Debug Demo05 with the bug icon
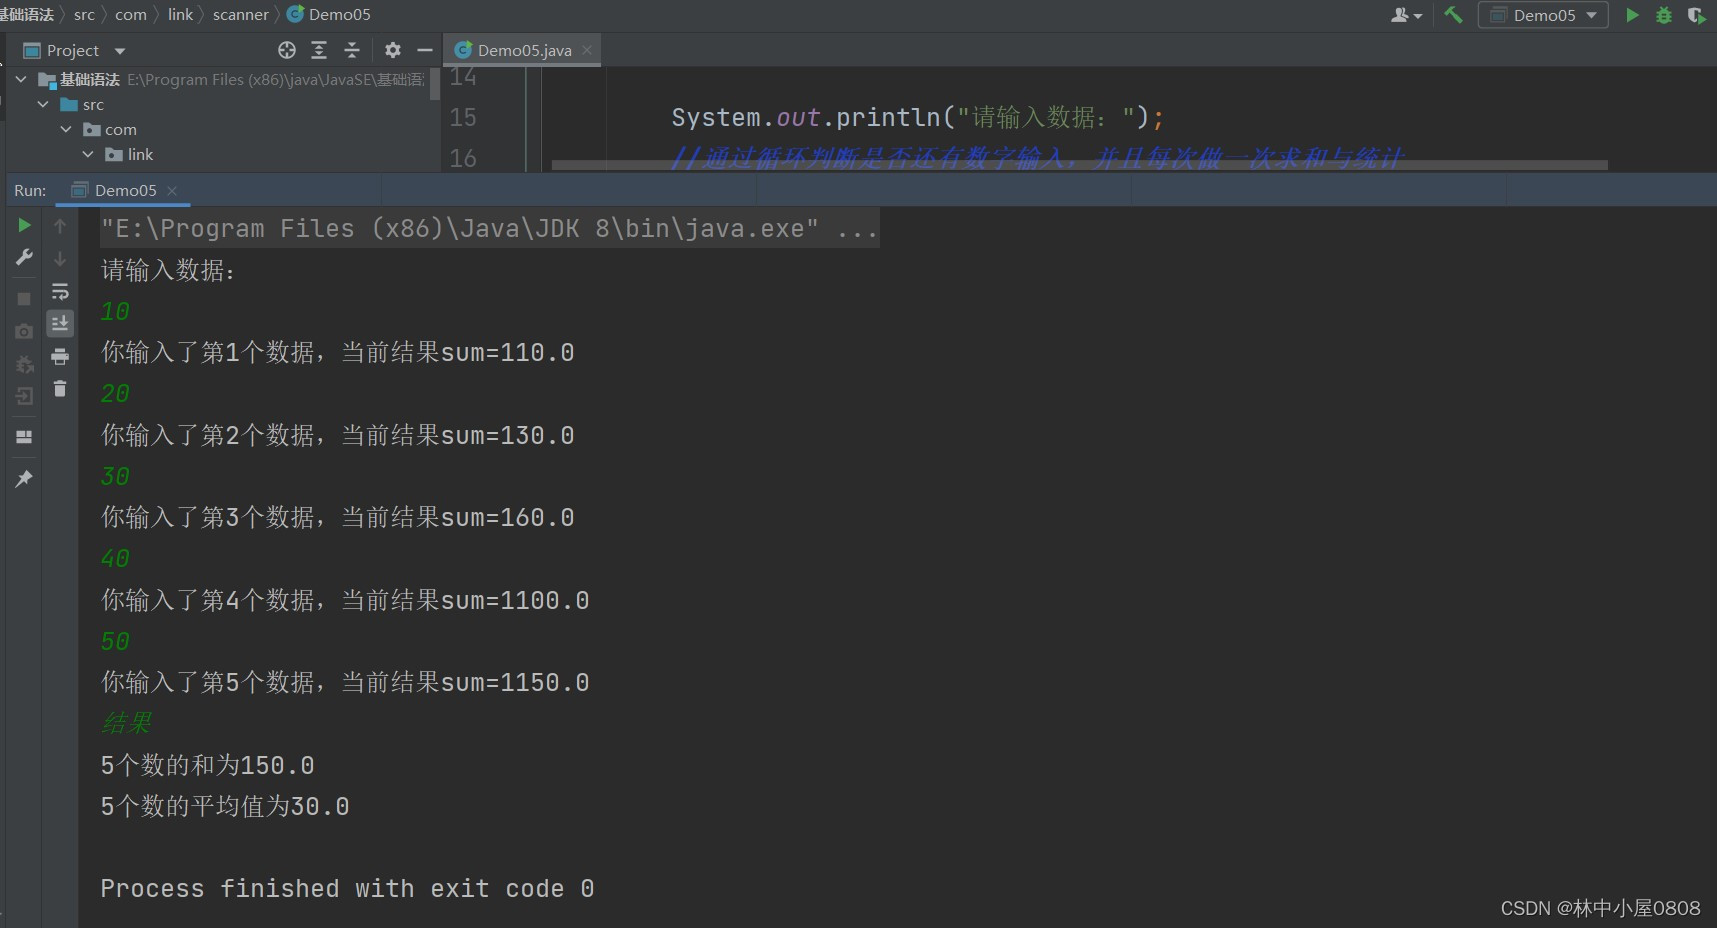 pyautogui.click(x=1664, y=15)
